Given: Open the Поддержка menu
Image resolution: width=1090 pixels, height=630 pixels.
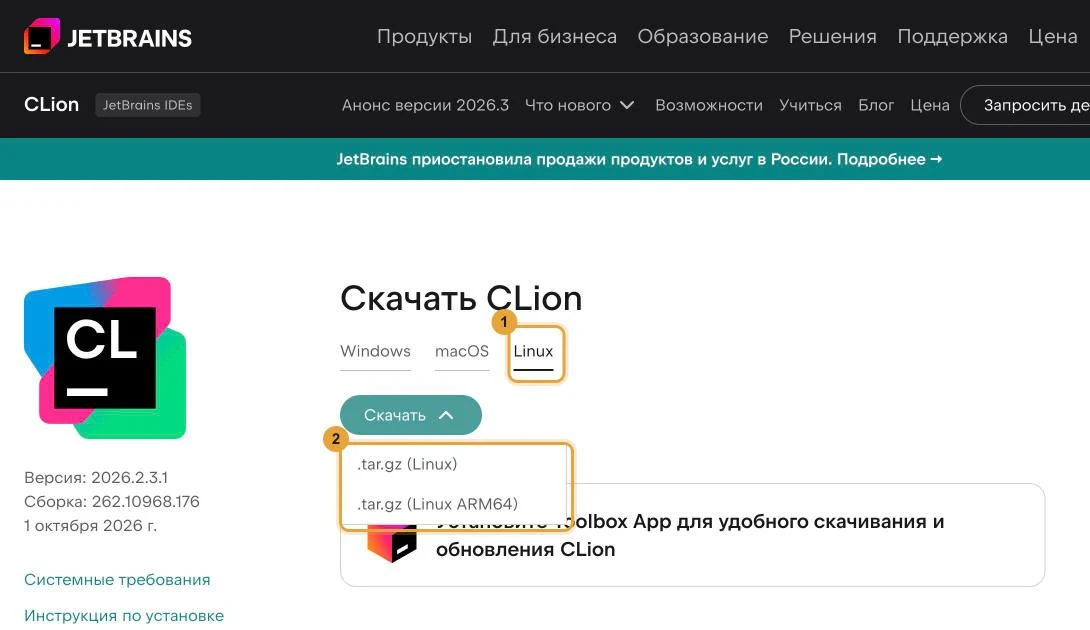Looking at the screenshot, I should click(952, 37).
